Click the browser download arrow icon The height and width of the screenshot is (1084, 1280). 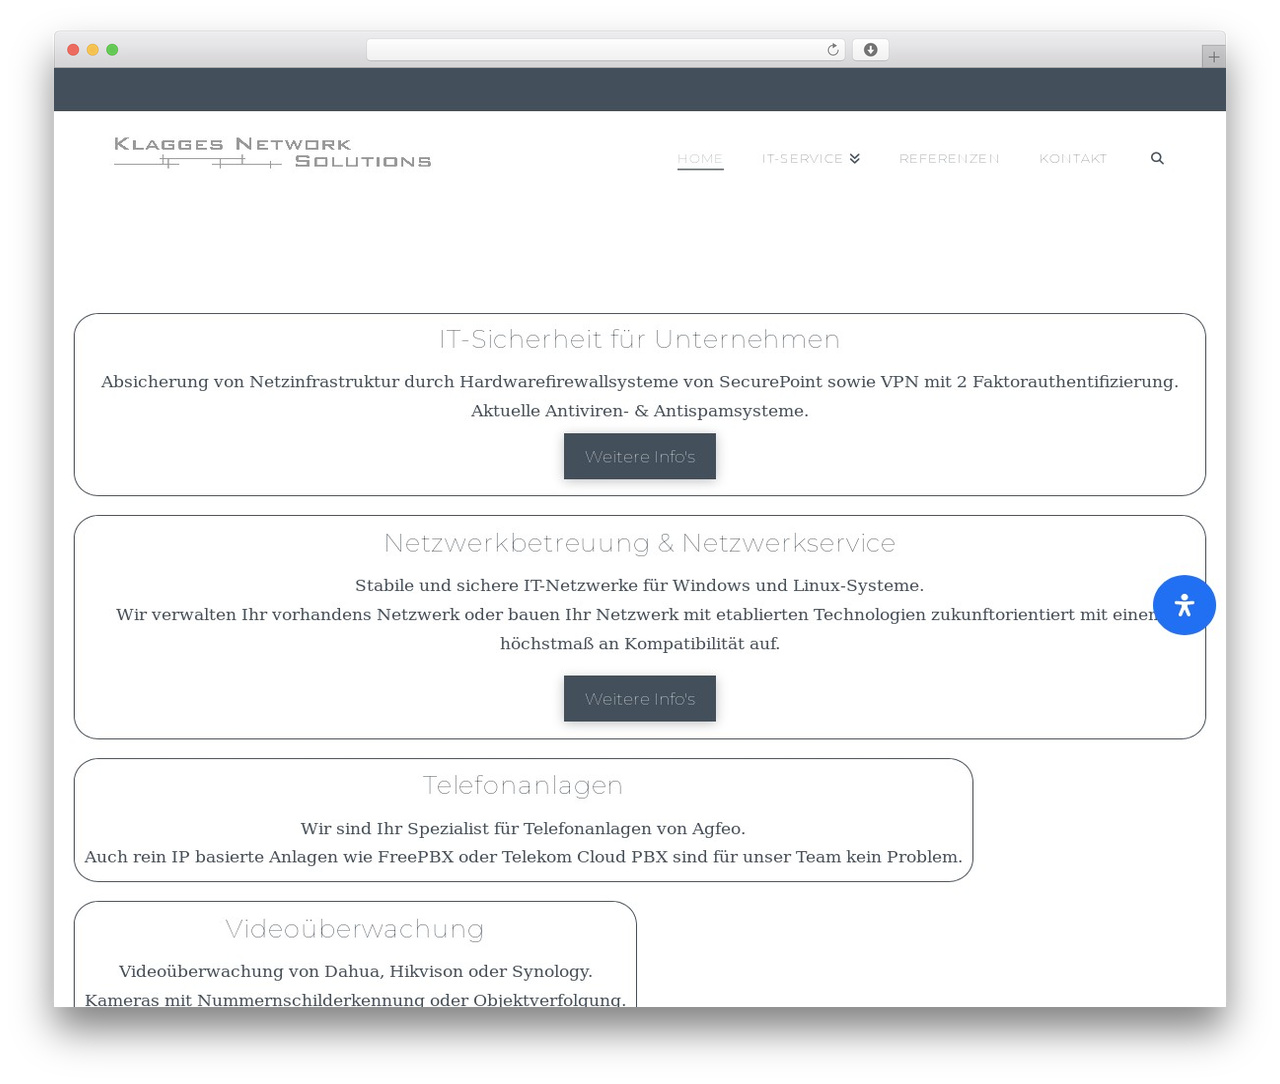coord(870,50)
